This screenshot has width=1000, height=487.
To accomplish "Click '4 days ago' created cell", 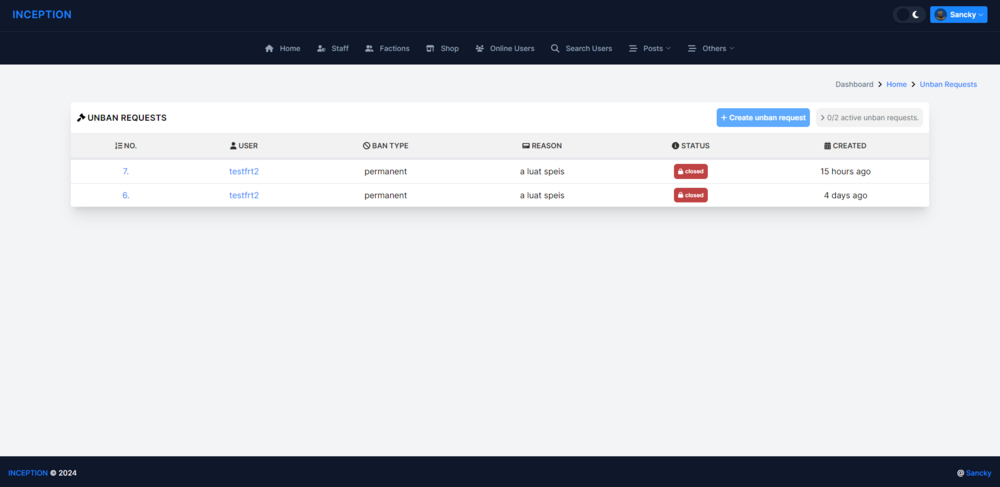I will click(x=845, y=195).
